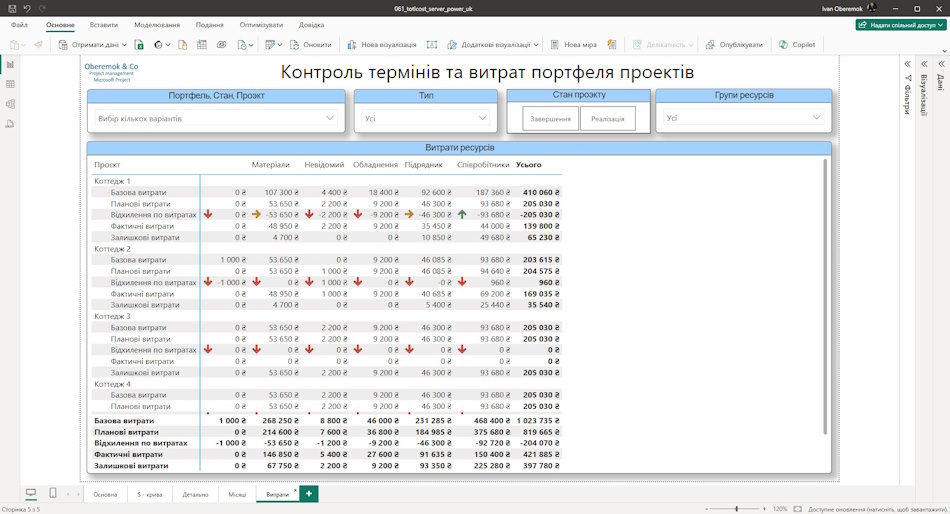Toggle Завершення project state slicer
Image resolution: width=950 pixels, height=514 pixels.
550,119
